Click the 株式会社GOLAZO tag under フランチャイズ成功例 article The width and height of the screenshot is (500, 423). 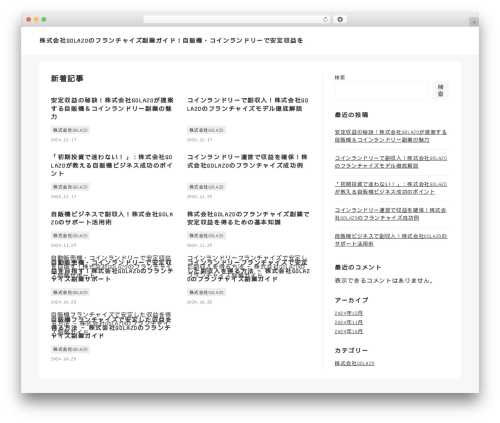coord(206,187)
